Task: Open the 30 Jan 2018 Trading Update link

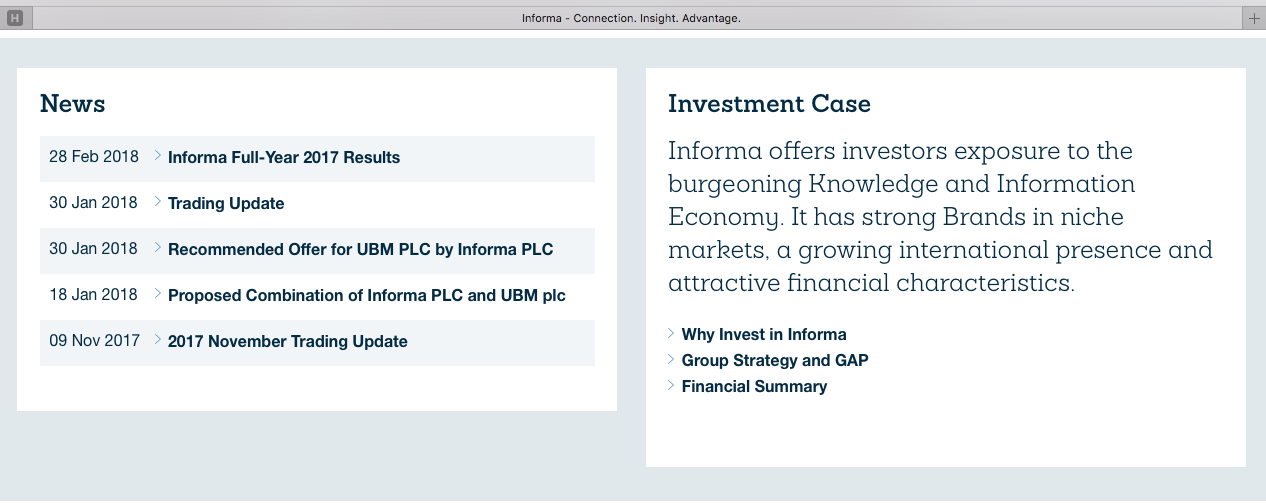Action: 226,204
